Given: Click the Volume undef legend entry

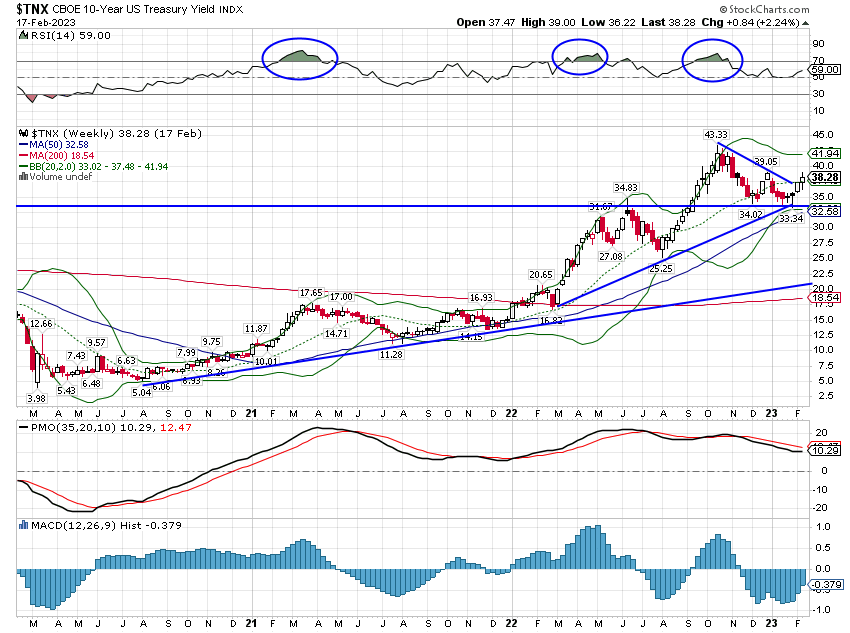Looking at the screenshot, I should [60, 177].
